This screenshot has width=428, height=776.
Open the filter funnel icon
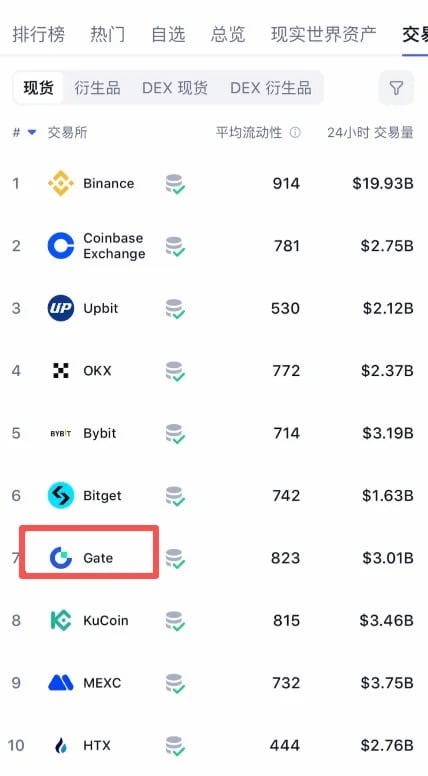click(396, 88)
